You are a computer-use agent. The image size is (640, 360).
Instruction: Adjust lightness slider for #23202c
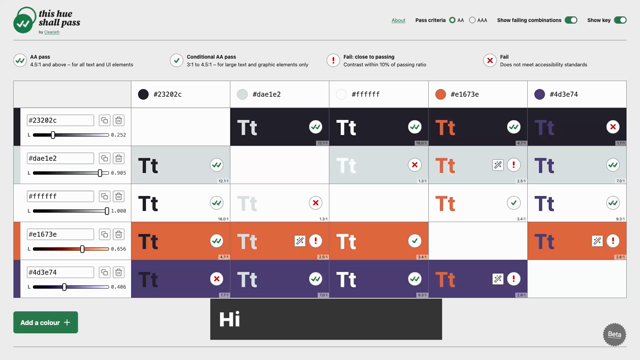tap(71, 135)
